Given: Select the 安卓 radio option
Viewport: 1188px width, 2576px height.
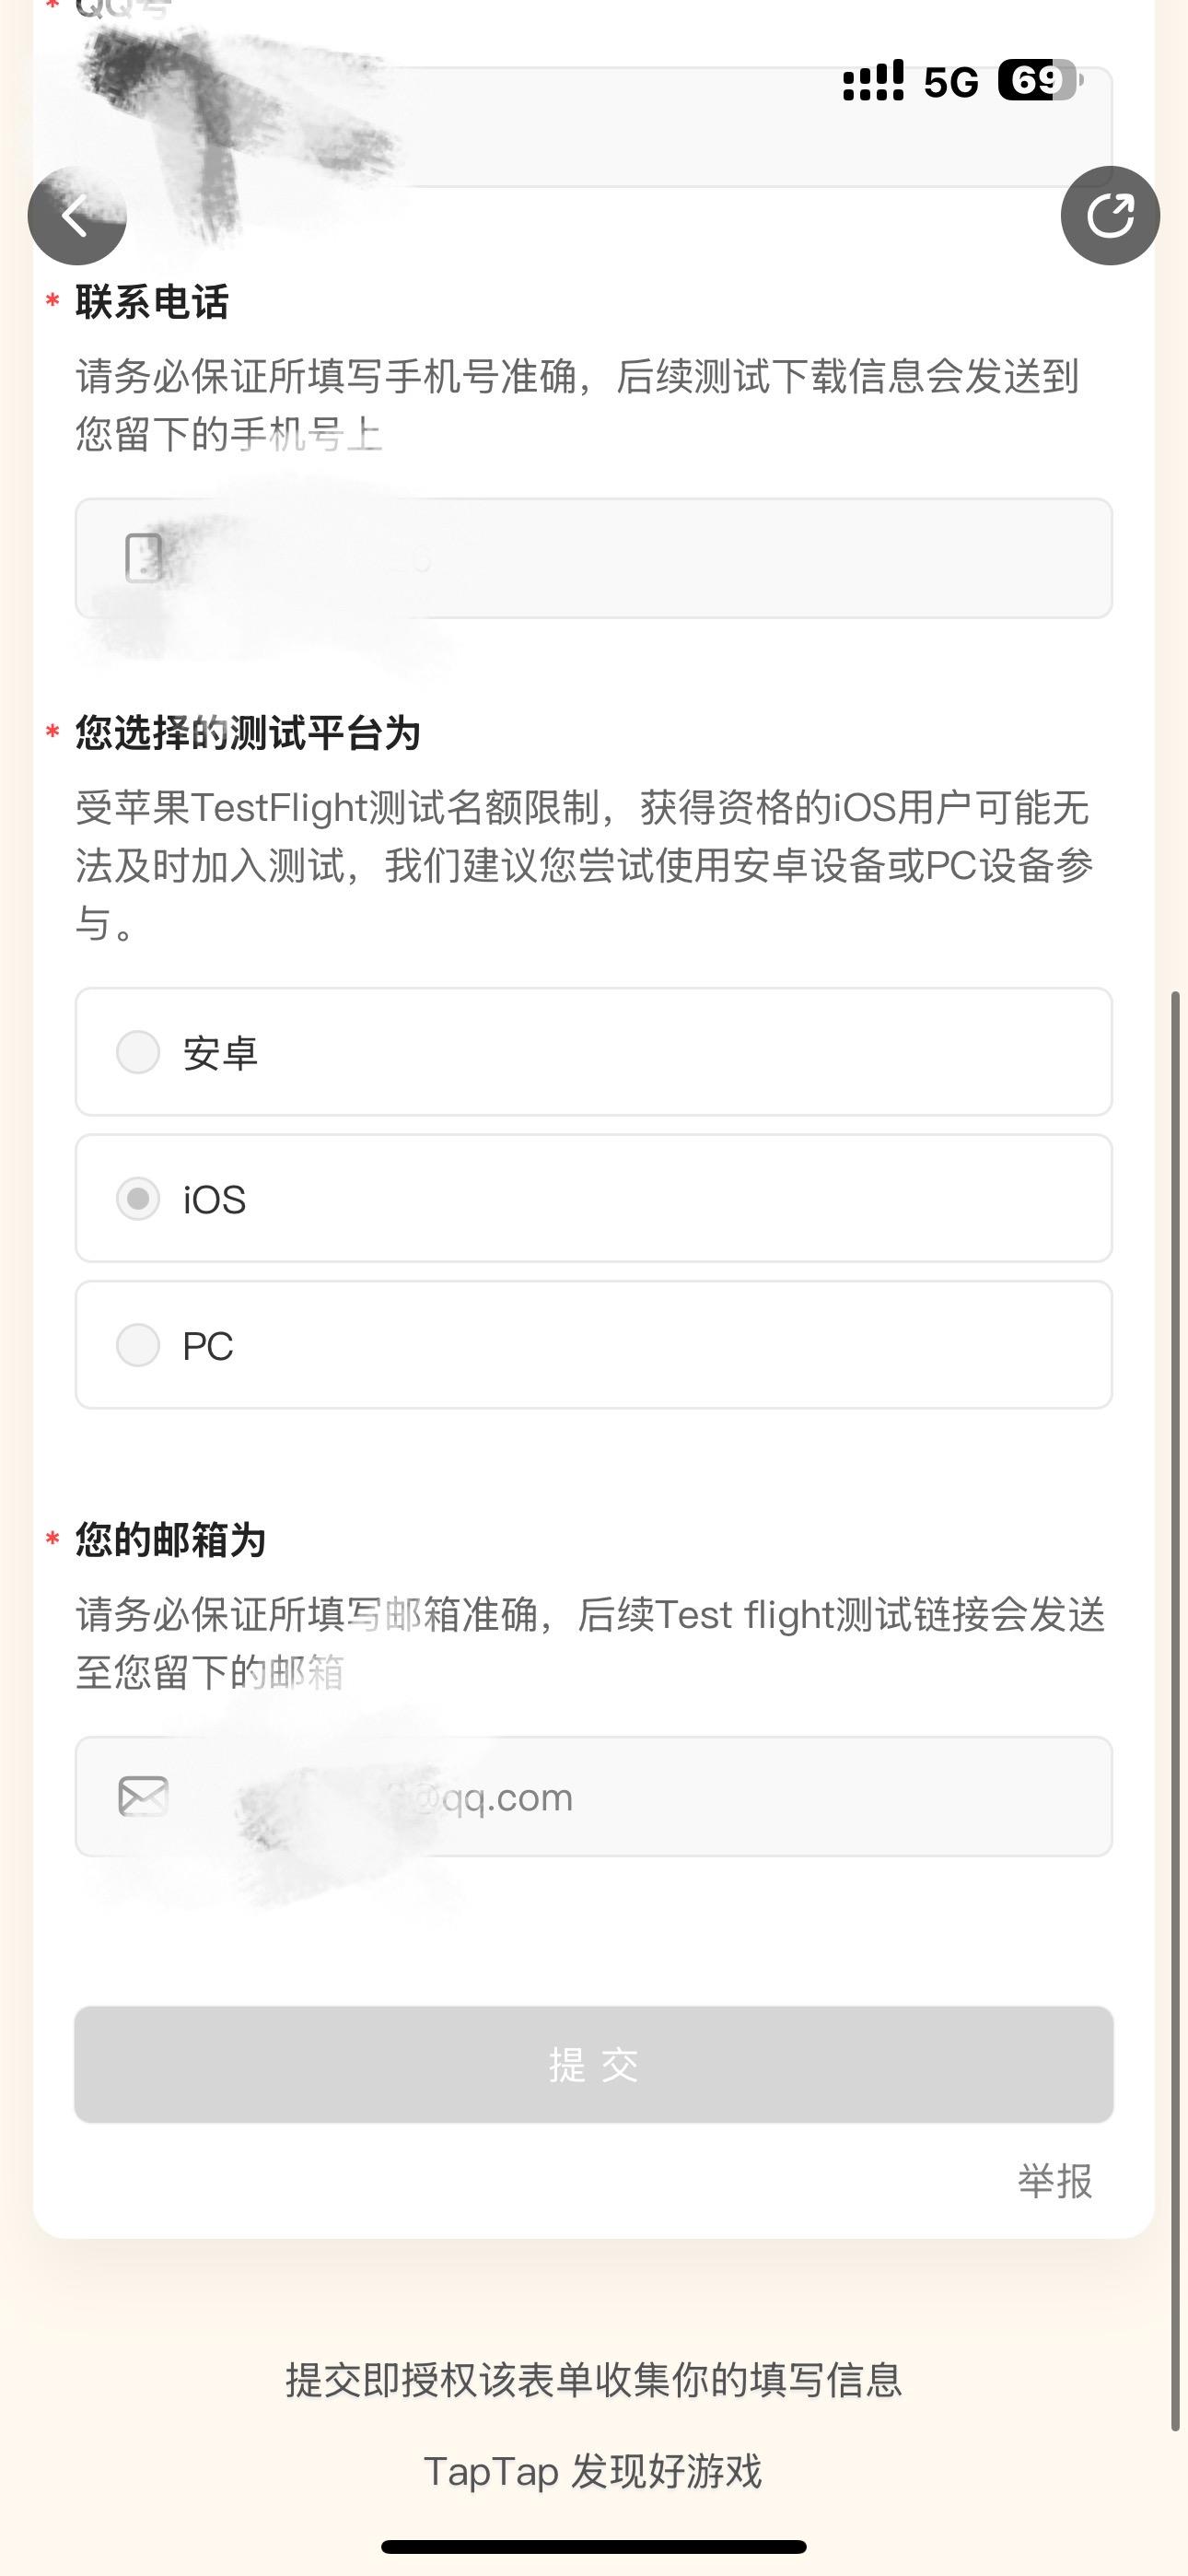Looking at the screenshot, I should coord(138,1052).
